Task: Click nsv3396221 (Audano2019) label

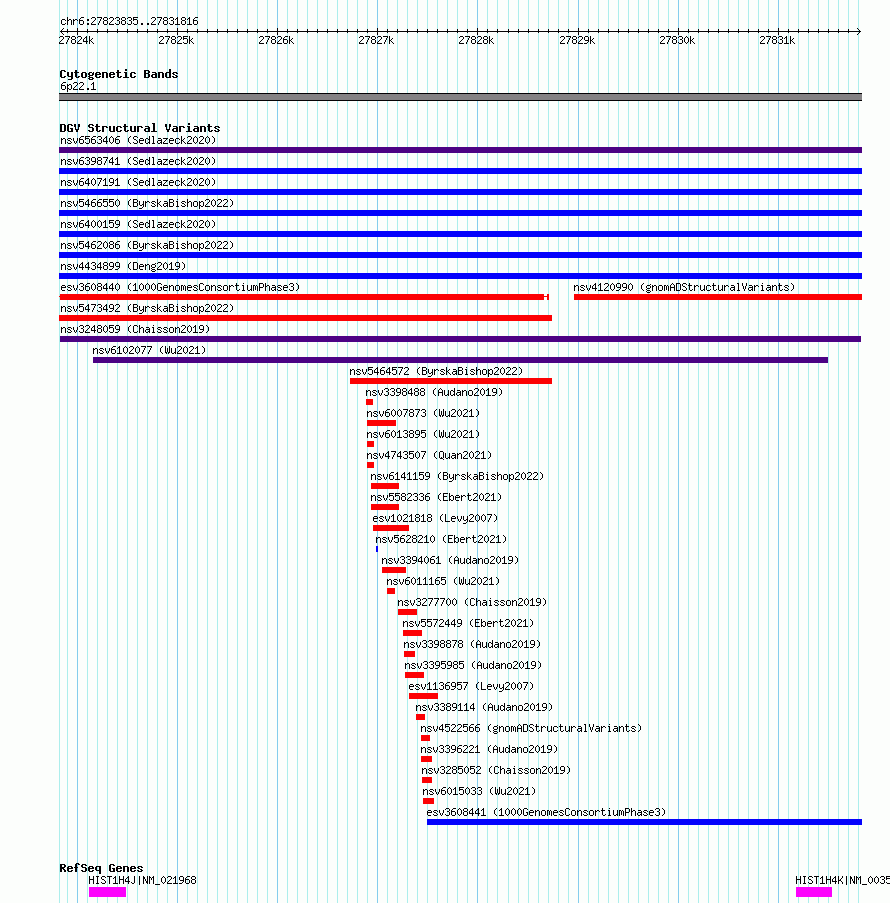Action: pyautogui.click(x=489, y=750)
